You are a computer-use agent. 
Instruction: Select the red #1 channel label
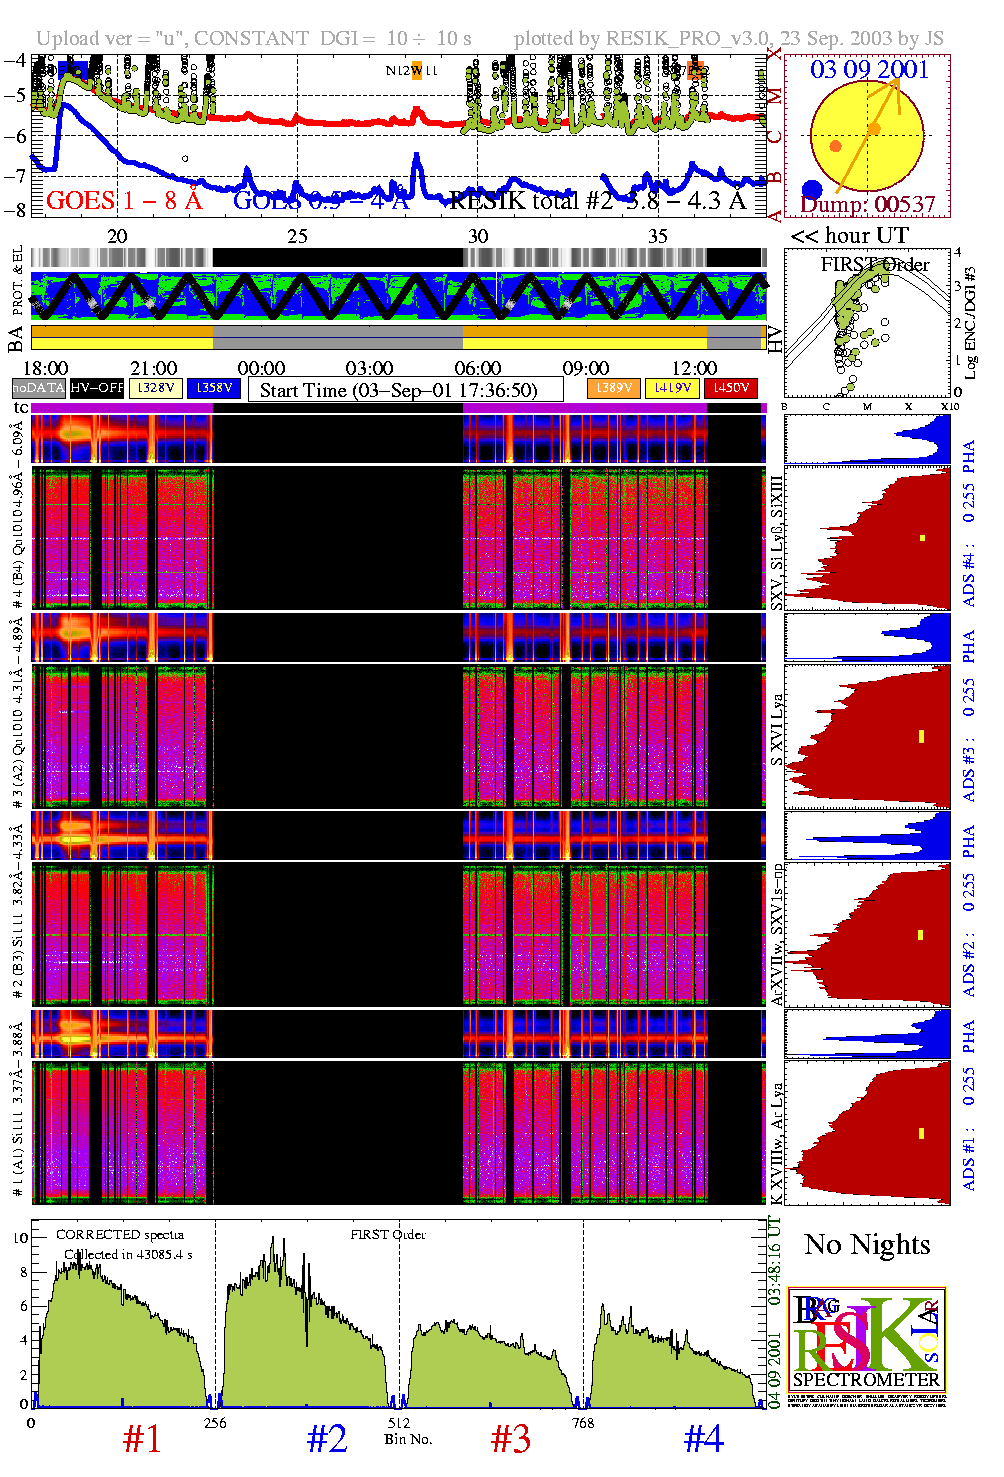tap(141, 1439)
